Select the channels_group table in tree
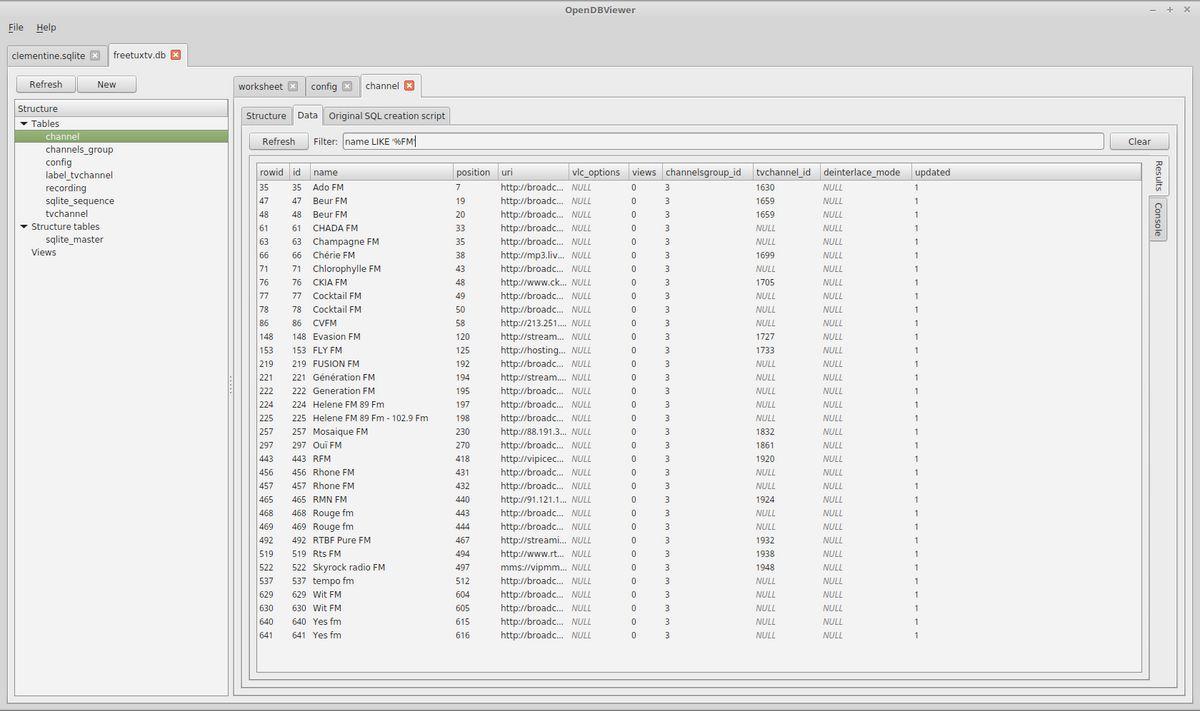 coord(79,150)
